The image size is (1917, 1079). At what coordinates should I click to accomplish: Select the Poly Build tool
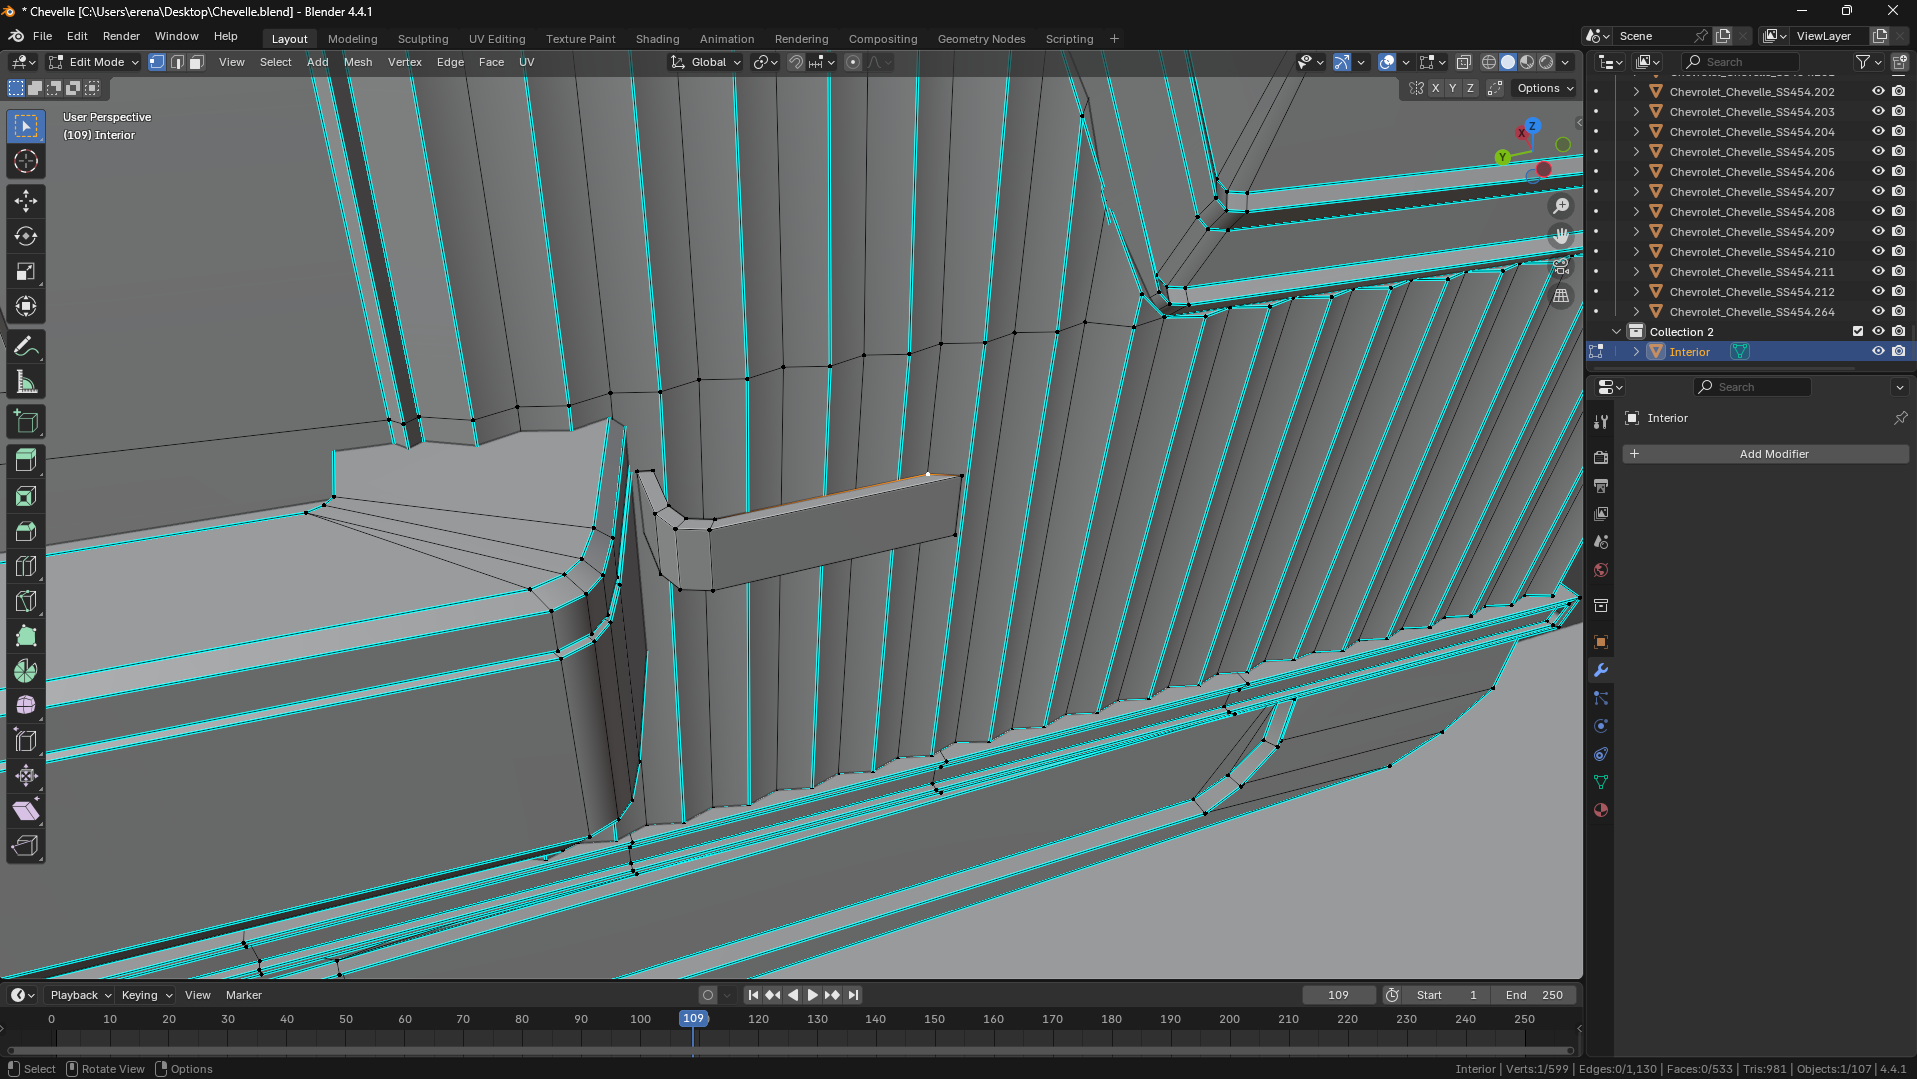click(x=26, y=636)
